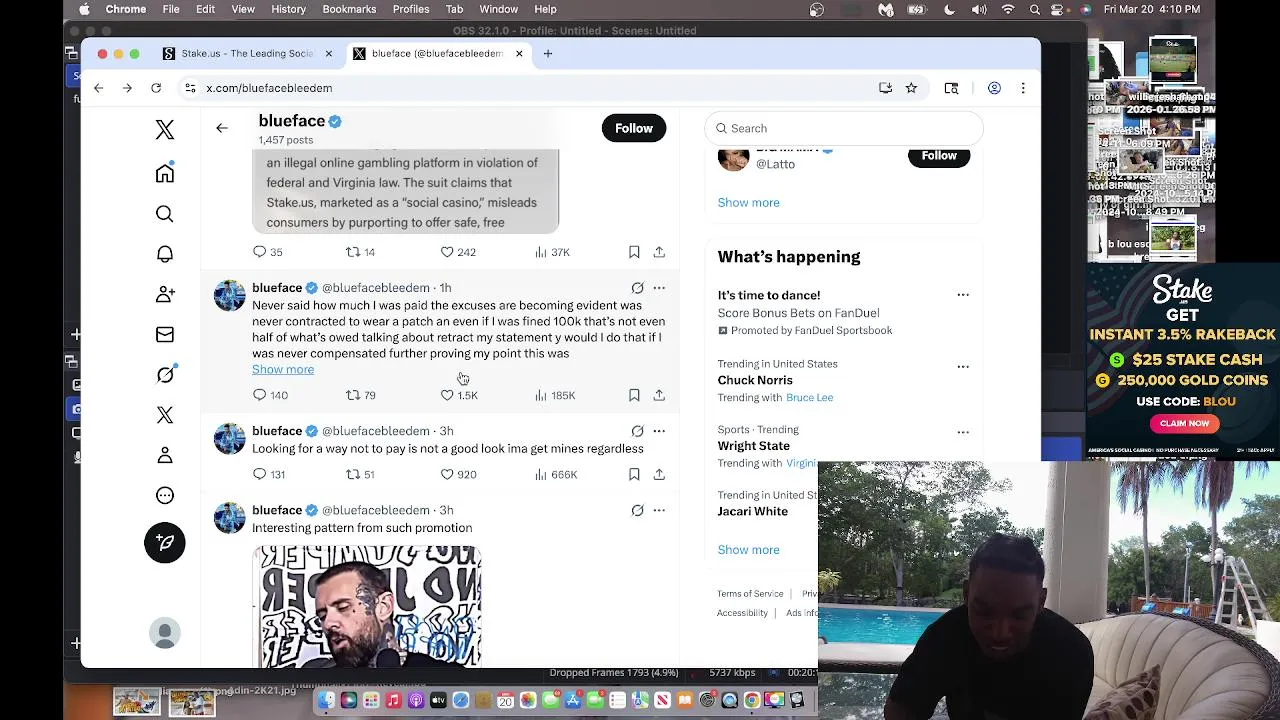
Task: Repost the 'Looking for a way' post
Action: 352,474
